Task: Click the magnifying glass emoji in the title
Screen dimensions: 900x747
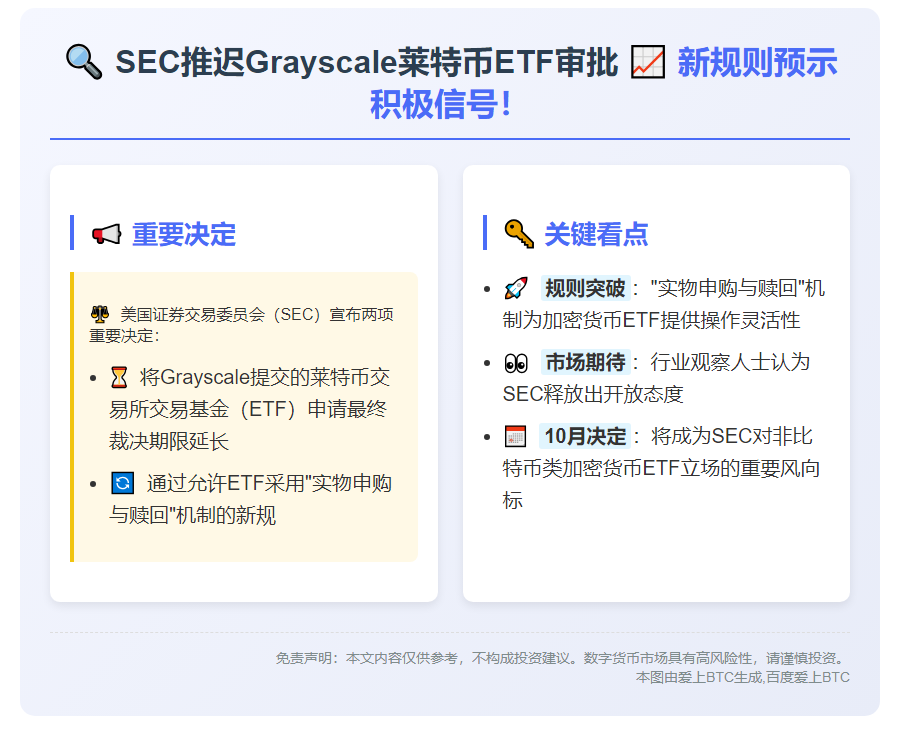Action: click(84, 62)
